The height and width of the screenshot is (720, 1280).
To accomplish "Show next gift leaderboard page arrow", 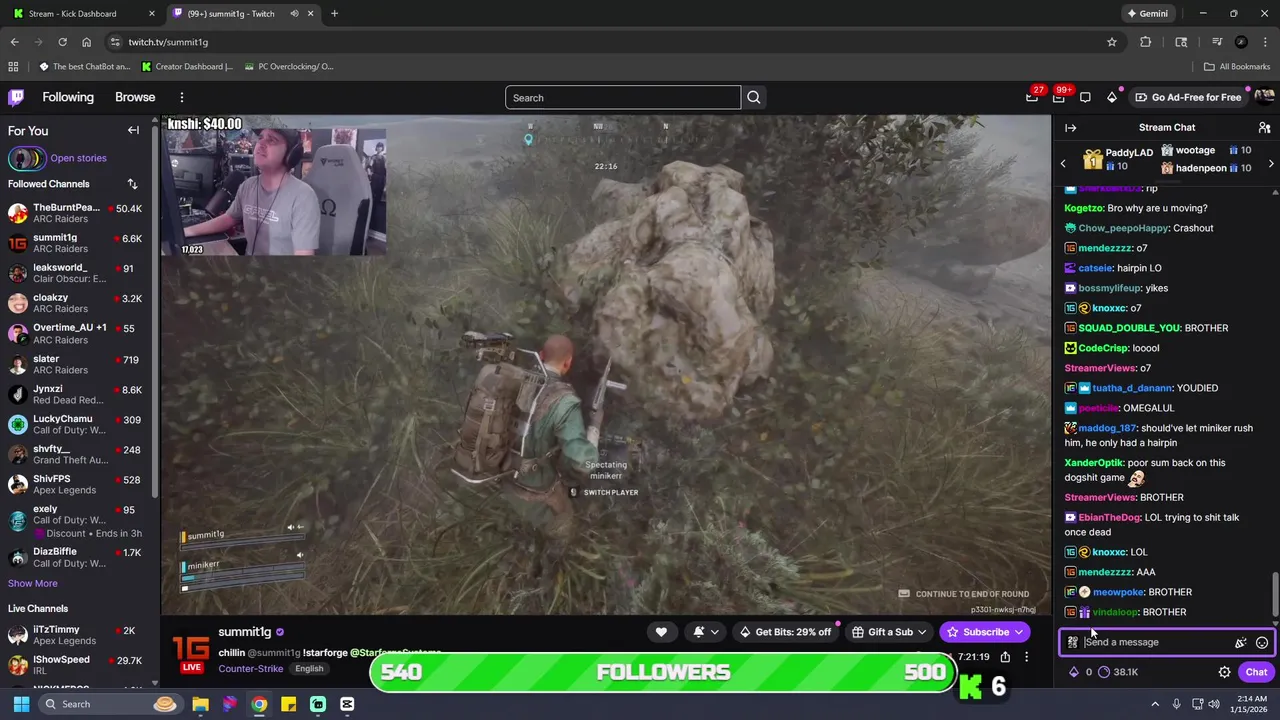I will 1271,163.
